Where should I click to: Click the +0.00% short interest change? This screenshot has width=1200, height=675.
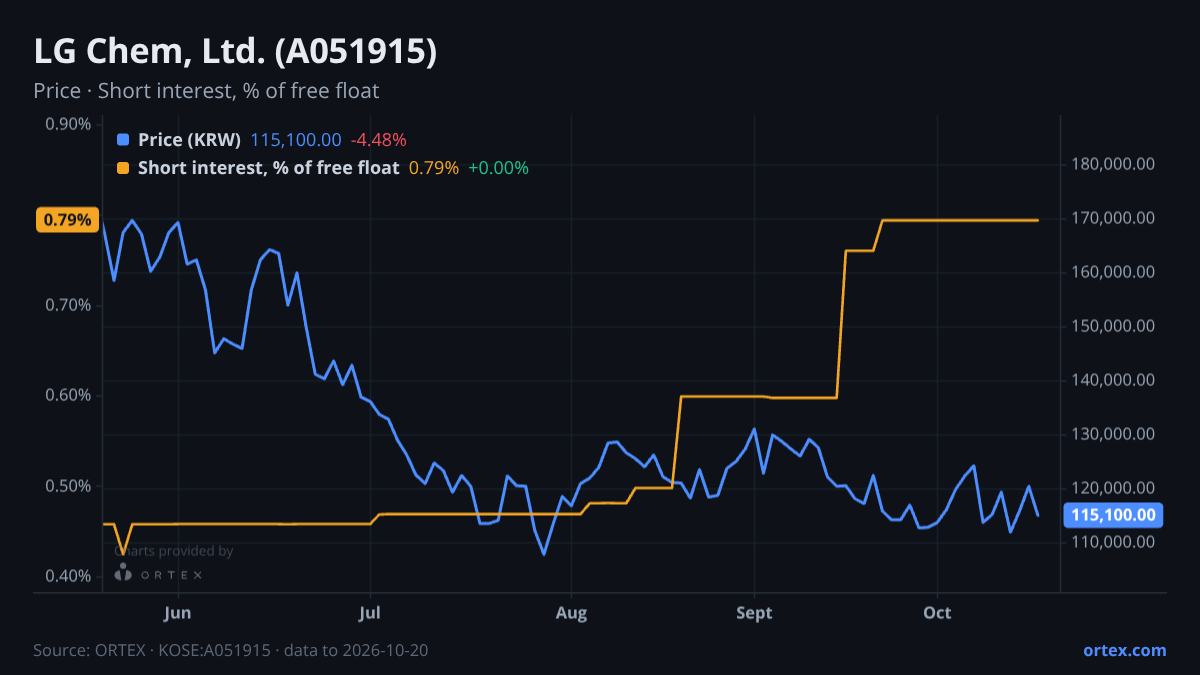tap(498, 168)
